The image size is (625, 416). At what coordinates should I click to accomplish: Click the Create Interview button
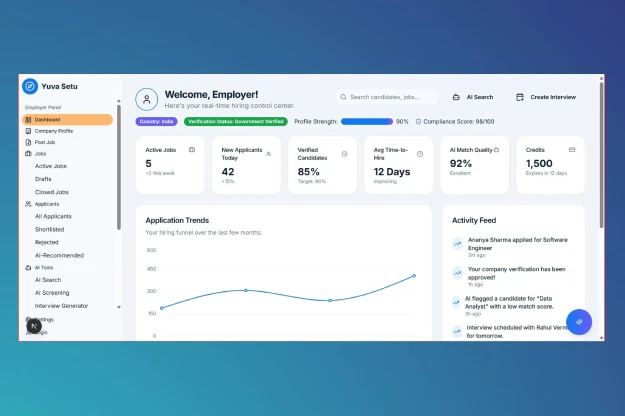[546, 97]
